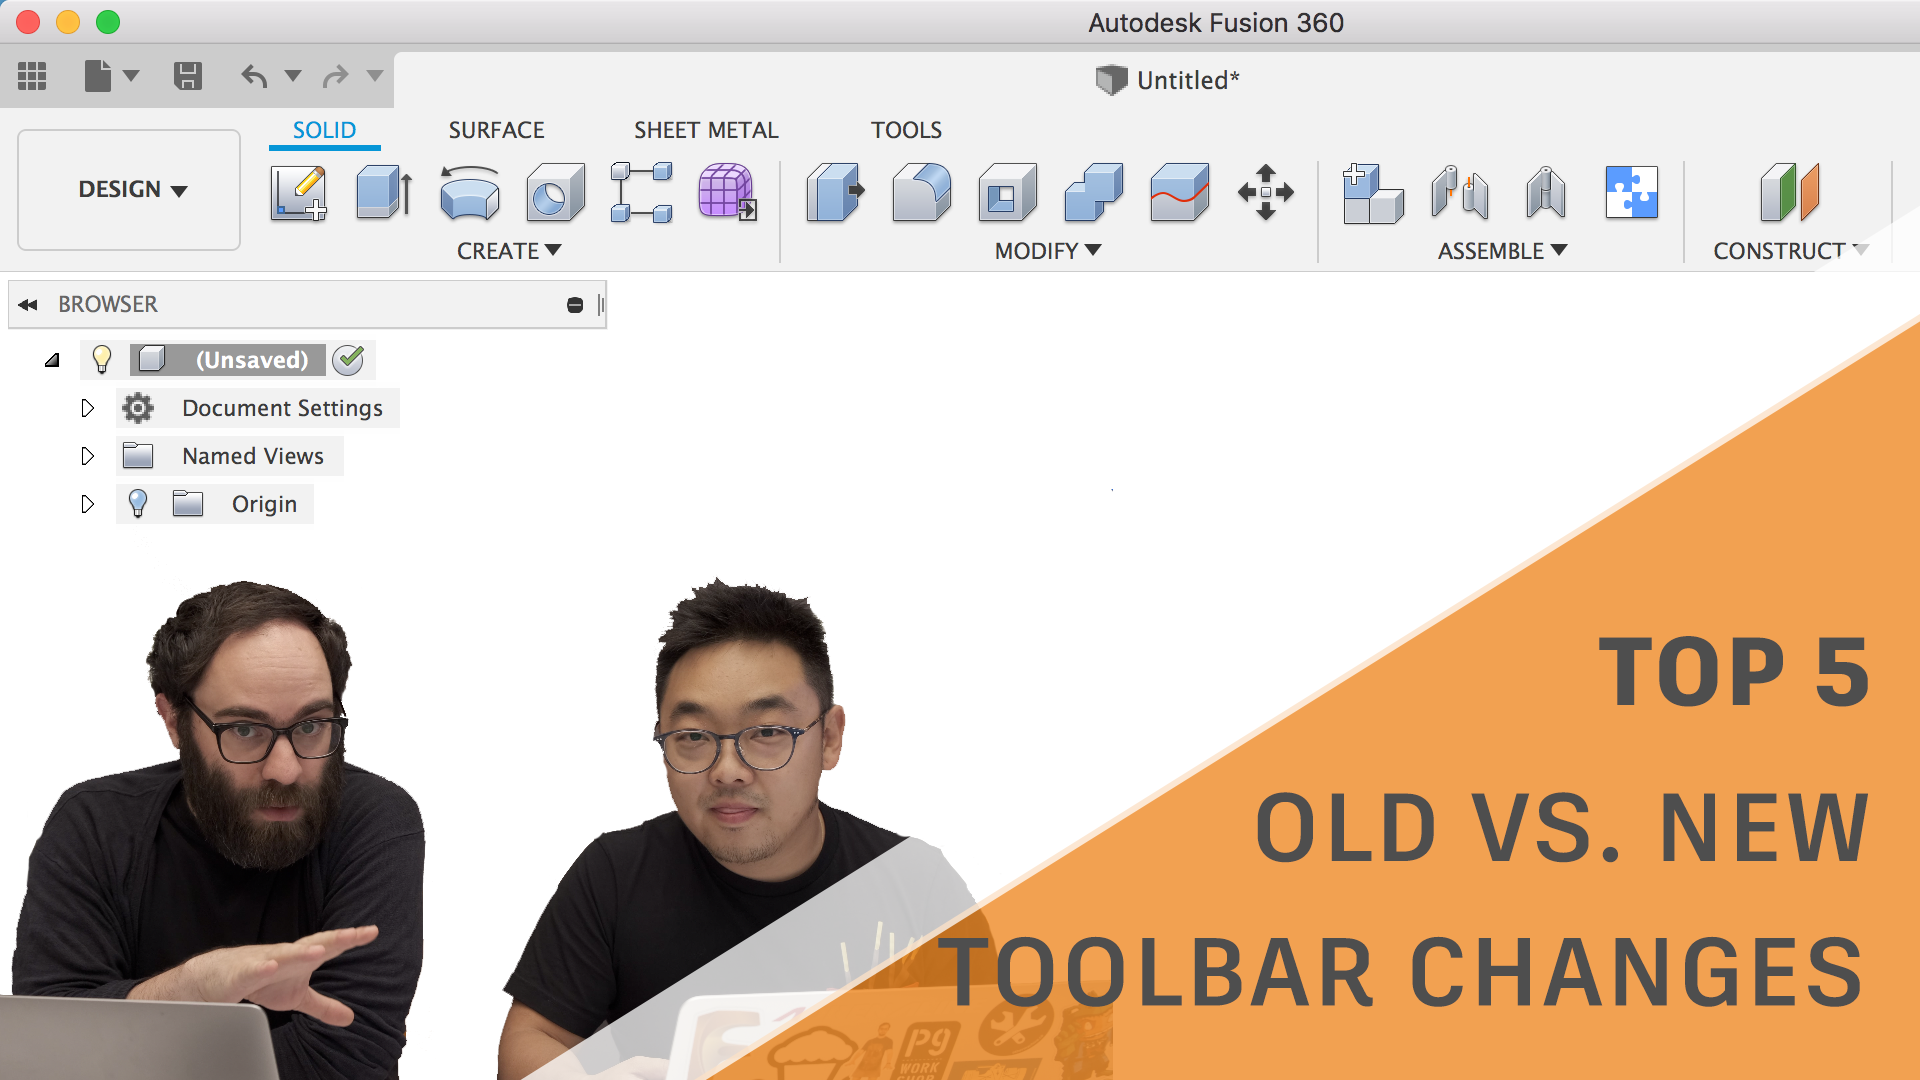Click the Shell tool icon
Screen dimensions: 1920x1080
[1007, 192]
